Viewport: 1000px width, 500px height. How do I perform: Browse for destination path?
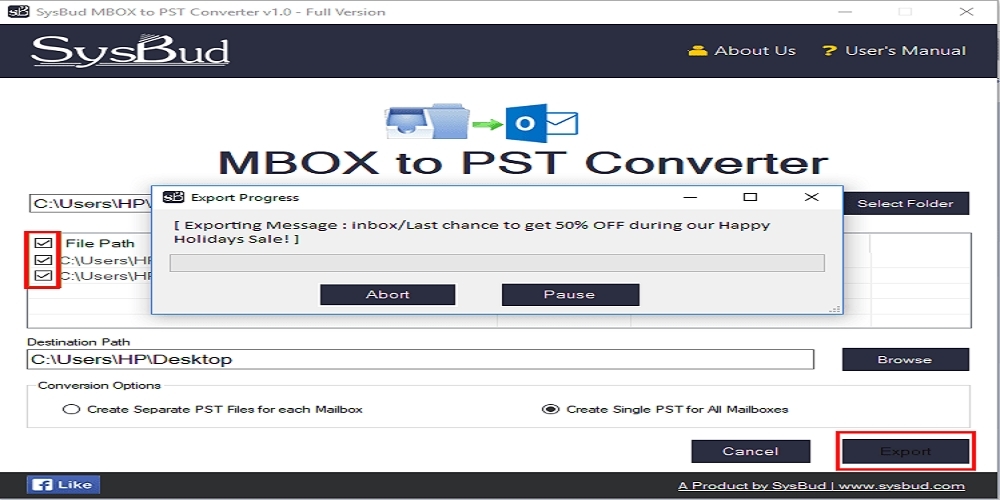coord(906,360)
